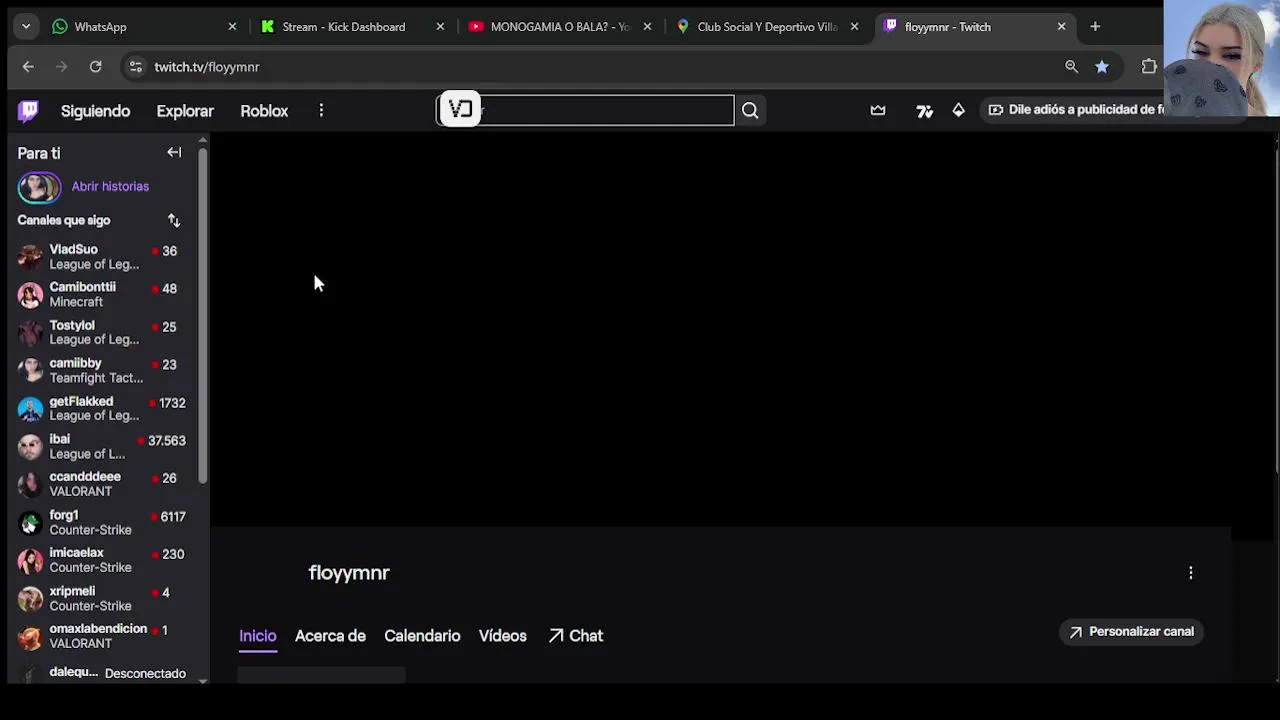Open omaxlabendicion VALORANT channel
1280x720 pixels.
[x=104, y=636]
